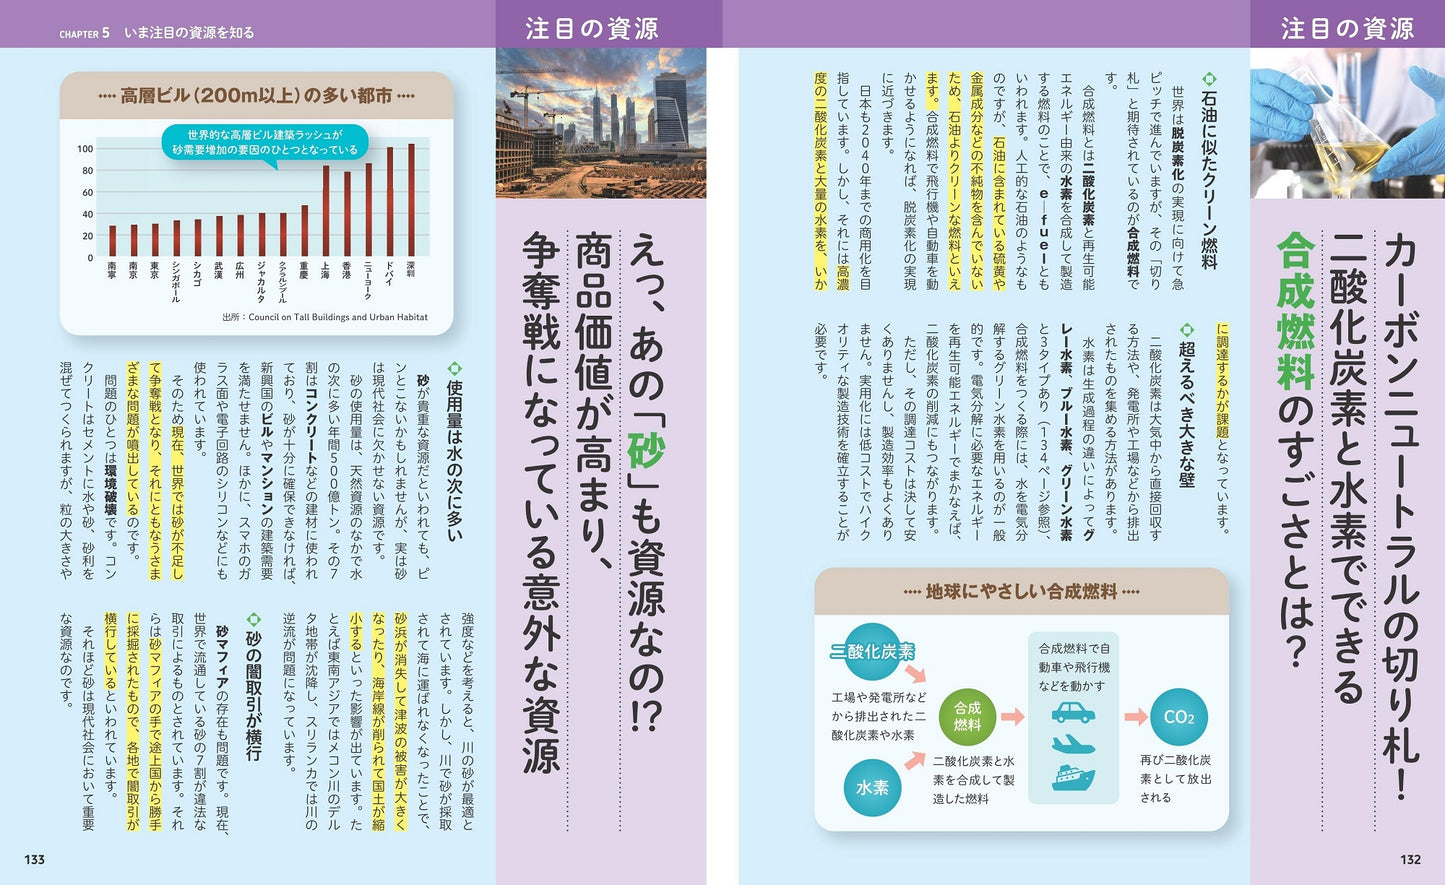Image resolution: width=1445 pixels, height=885 pixels.
Task: Click the teal 水素 circle
Action: [x=872, y=787]
